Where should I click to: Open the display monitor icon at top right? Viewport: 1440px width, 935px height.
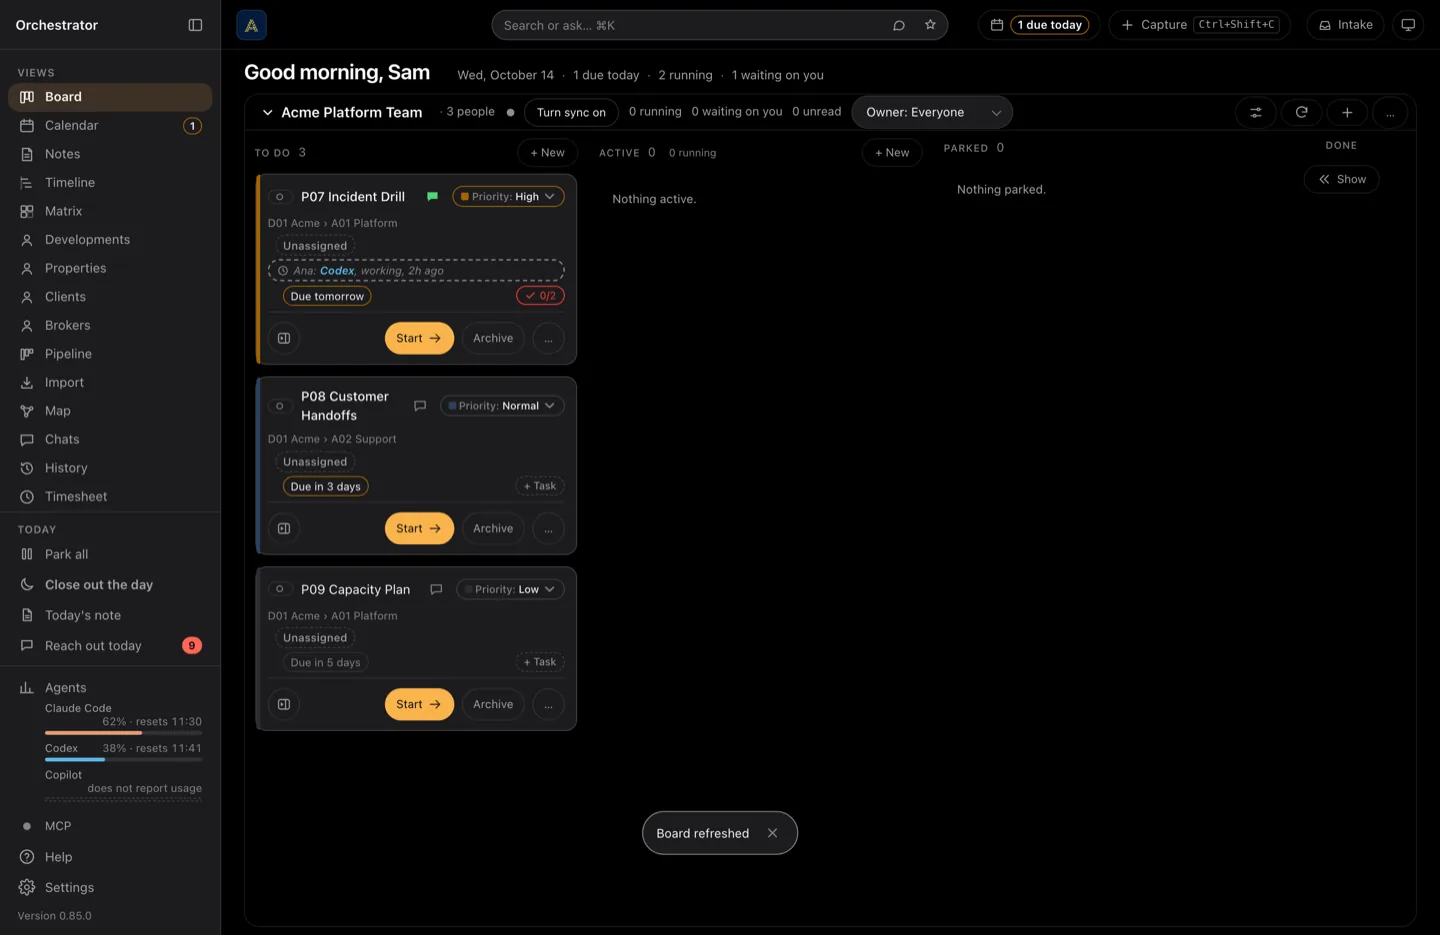1408,25
